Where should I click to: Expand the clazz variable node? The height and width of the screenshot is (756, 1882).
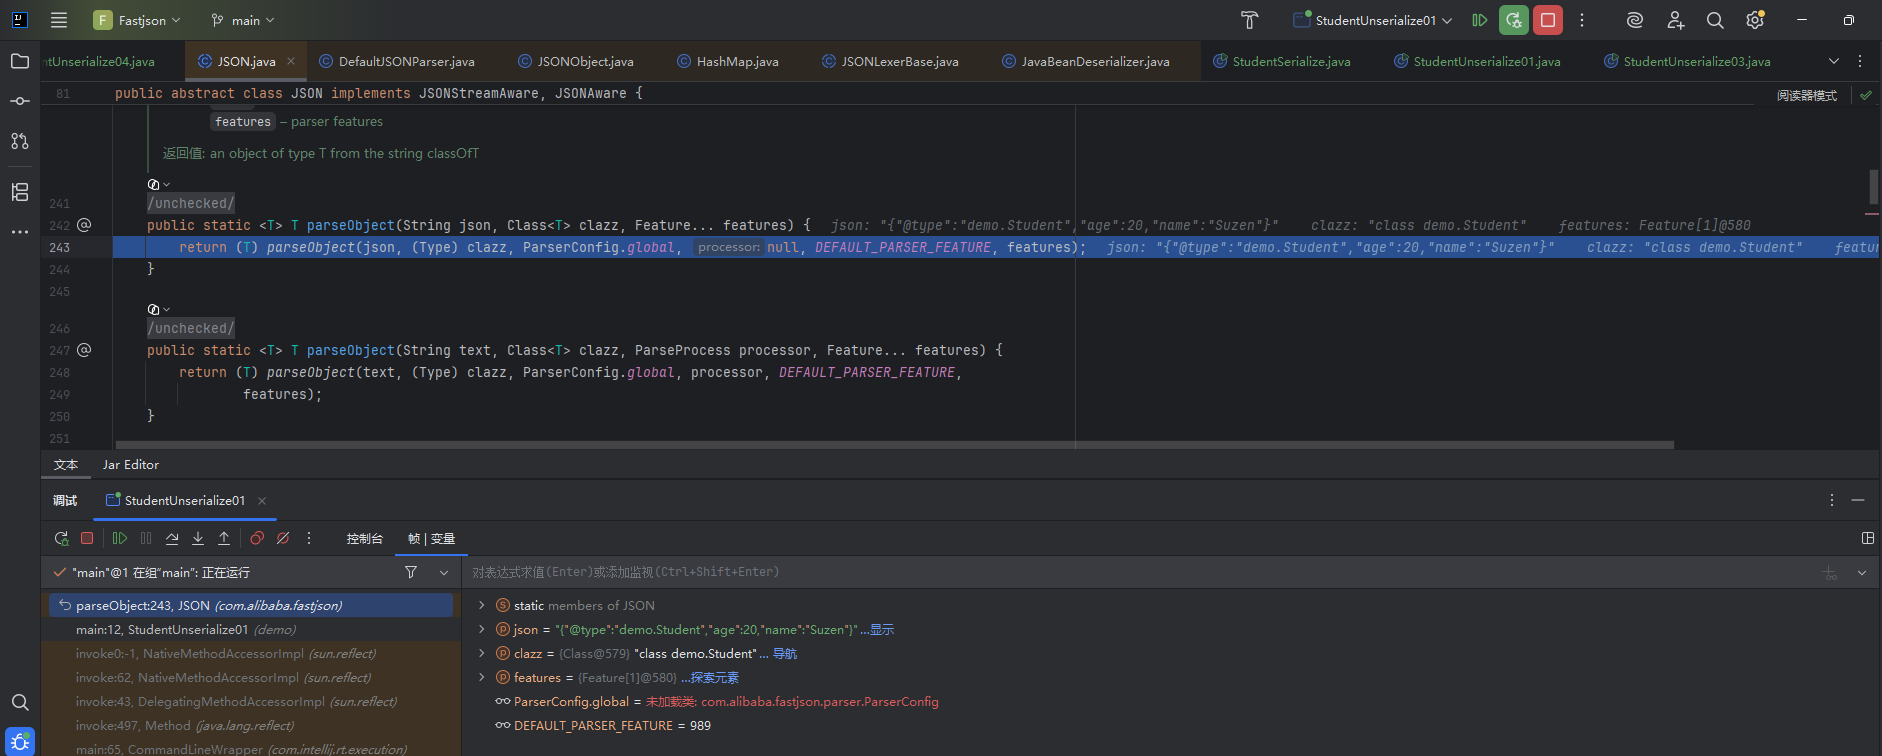(481, 653)
